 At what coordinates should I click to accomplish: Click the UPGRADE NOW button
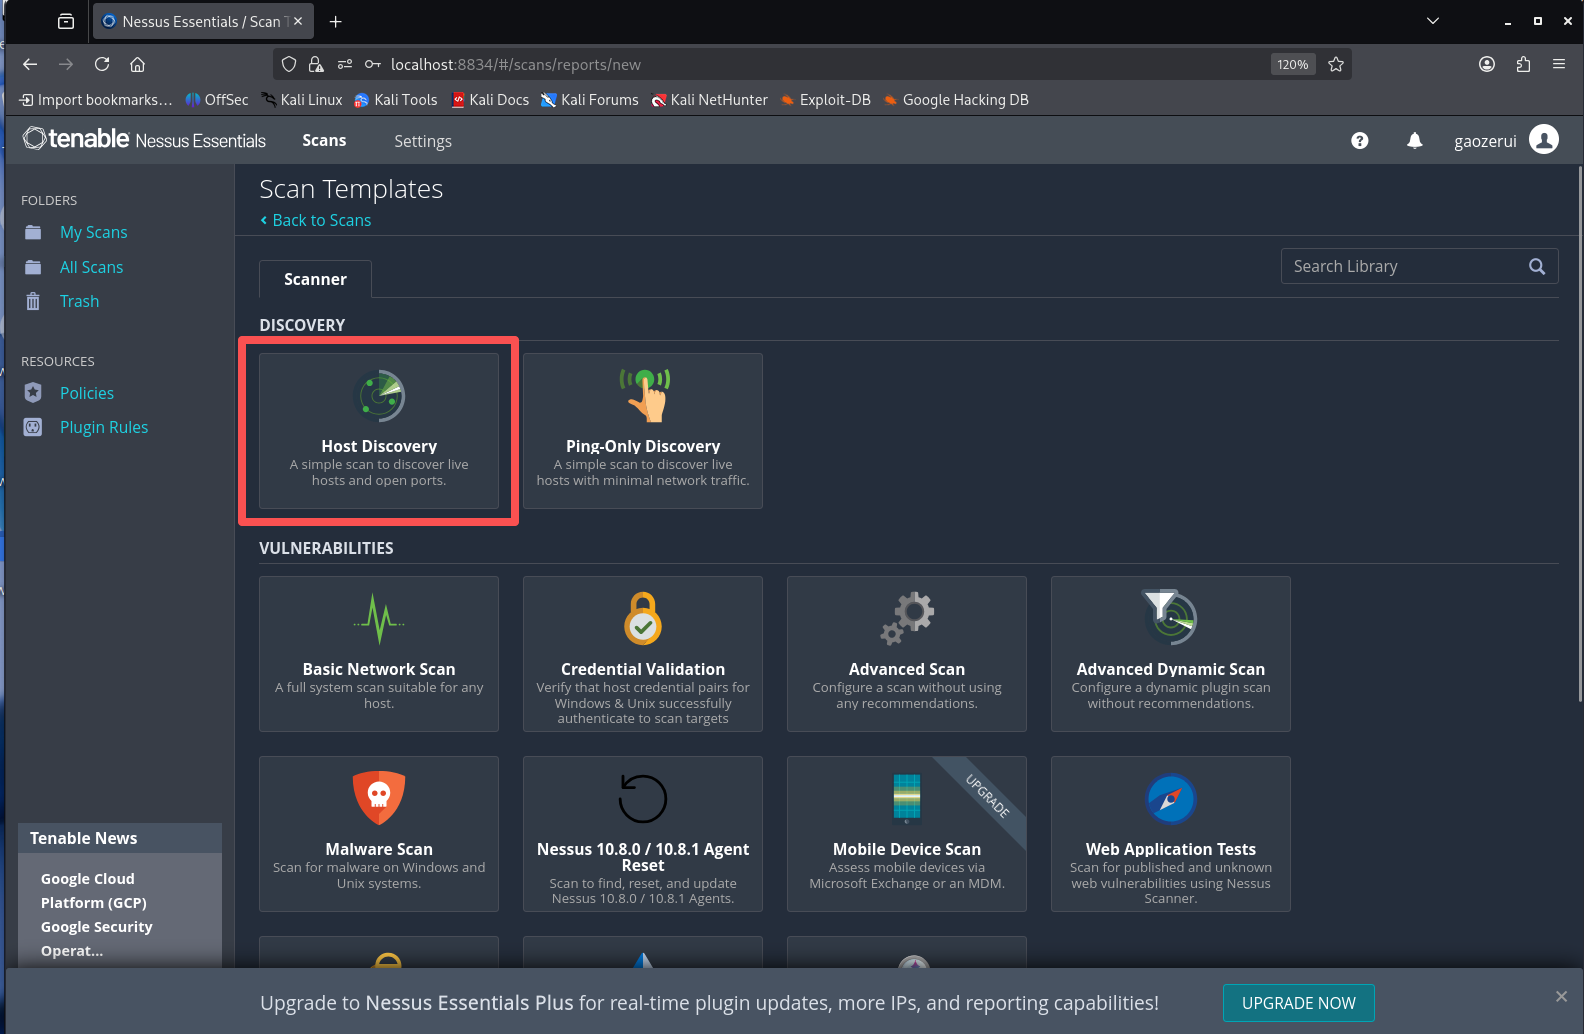1298,1003
